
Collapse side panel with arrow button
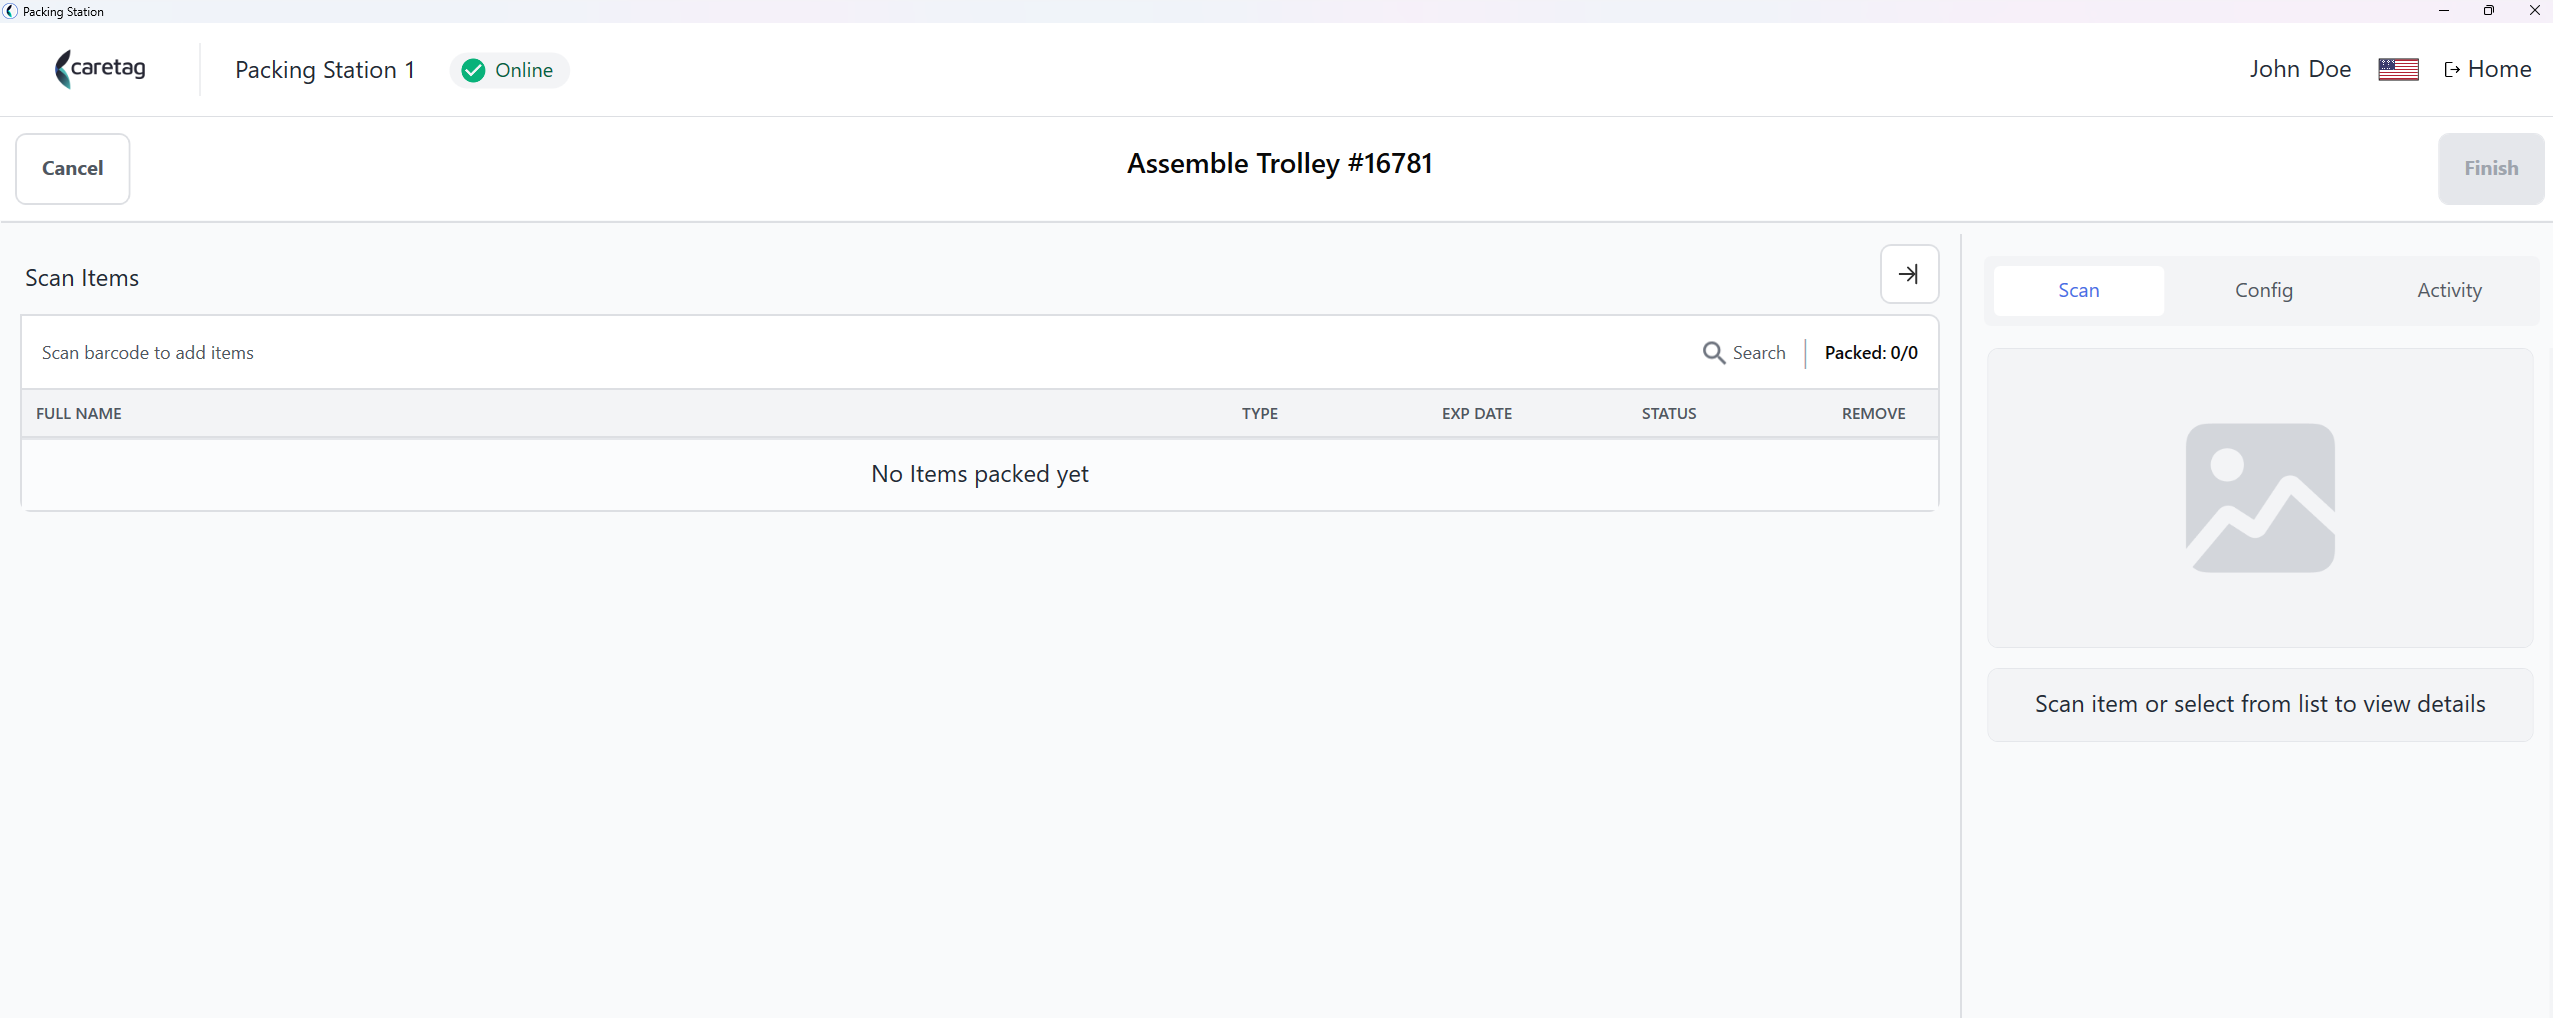[x=1909, y=274]
